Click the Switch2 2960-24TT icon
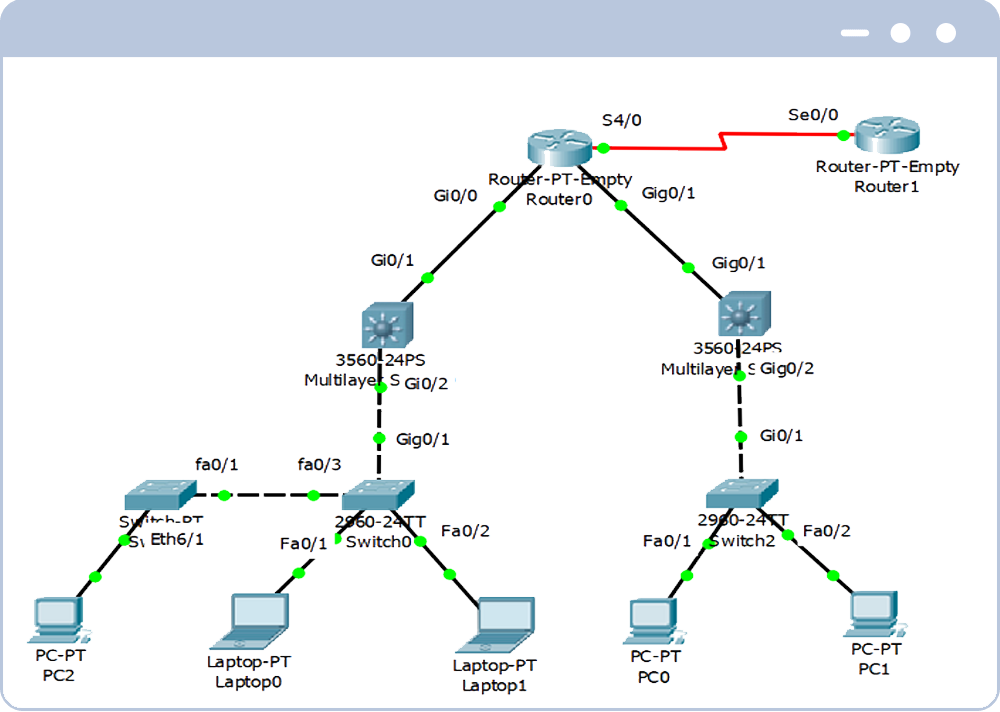Image resolution: width=1000 pixels, height=712 pixels. 740,492
